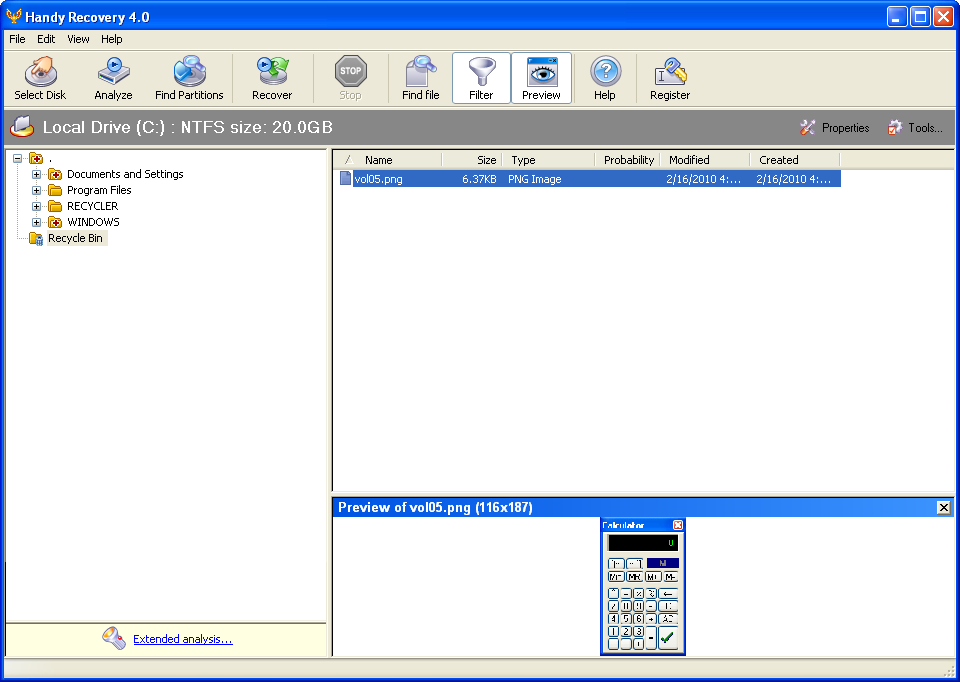Viewport: 960px width, 682px height.
Task: Click root folder icon in tree
Action: pyautogui.click(x=36, y=159)
